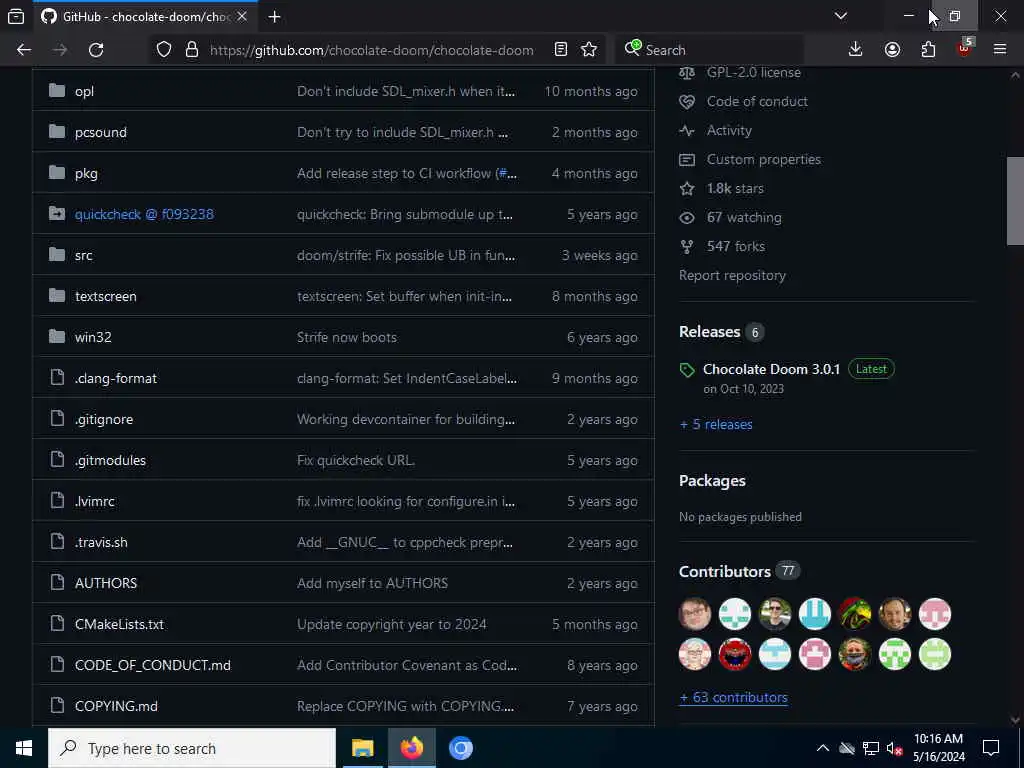Screen dimensions: 1024x768
Task: Click commit 'Update copyright year to 2024'
Action: click(x=392, y=624)
